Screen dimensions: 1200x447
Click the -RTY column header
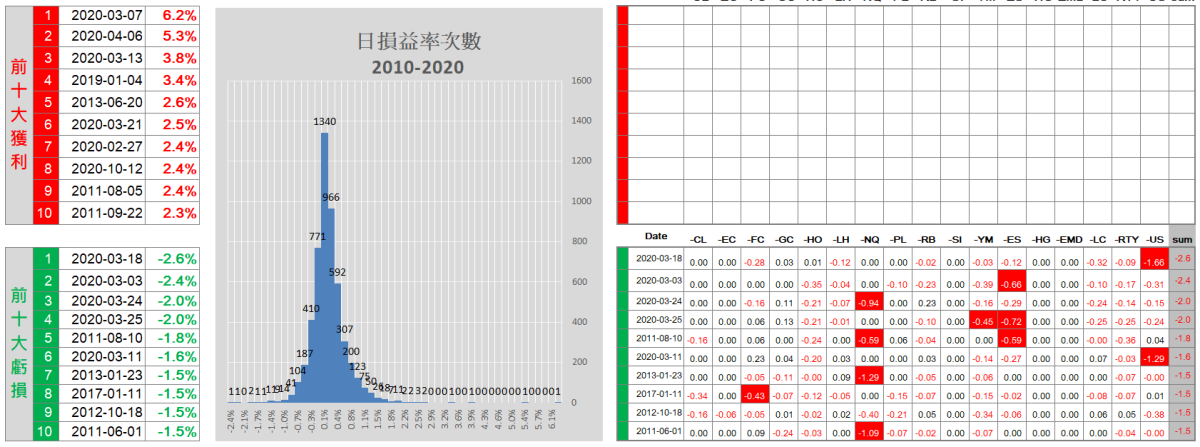click(1126, 238)
